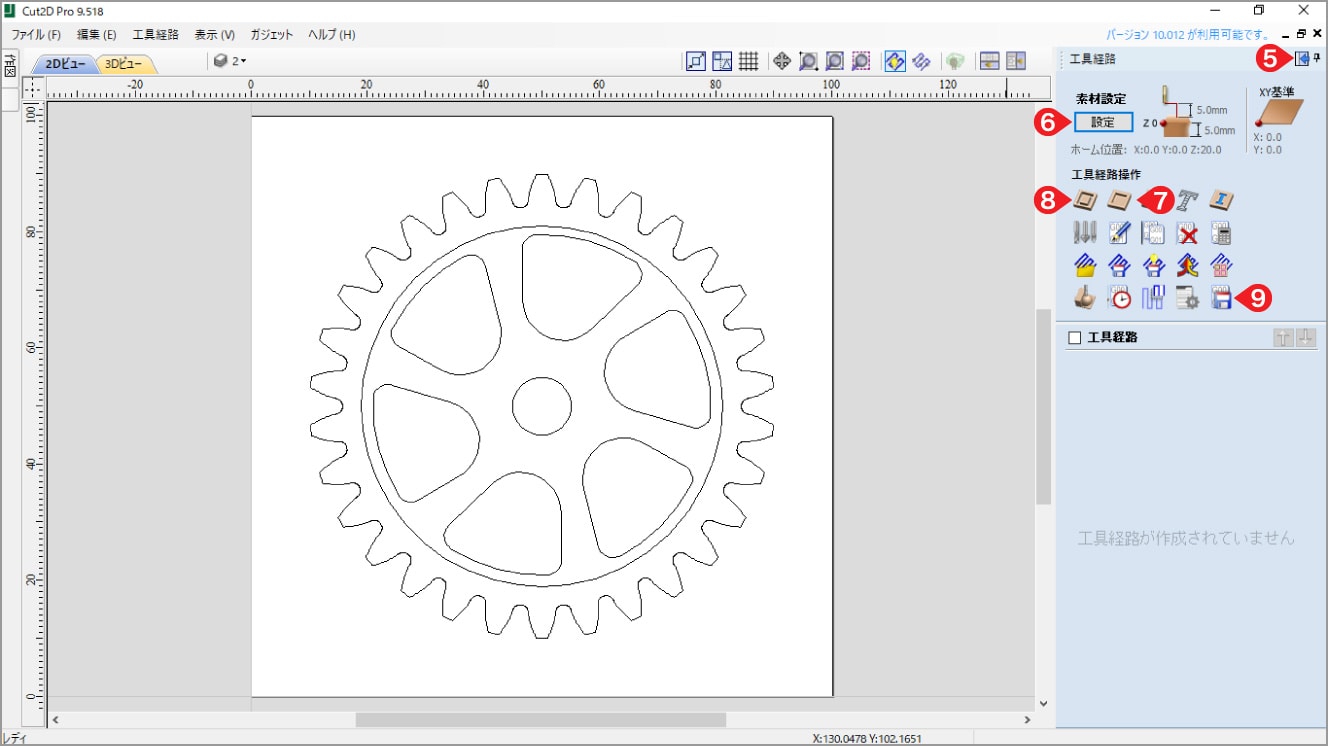The image size is (1328, 746).
Task: Click the Delete Toolpath red X icon
Action: point(1187,233)
